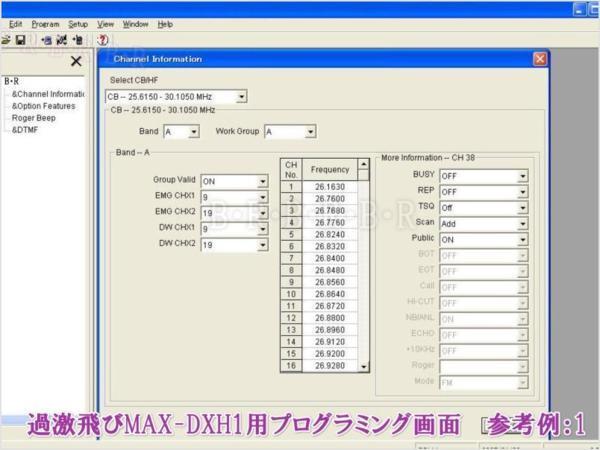Open the Help menu
Screen dimensions: 600x450
tap(165, 24)
